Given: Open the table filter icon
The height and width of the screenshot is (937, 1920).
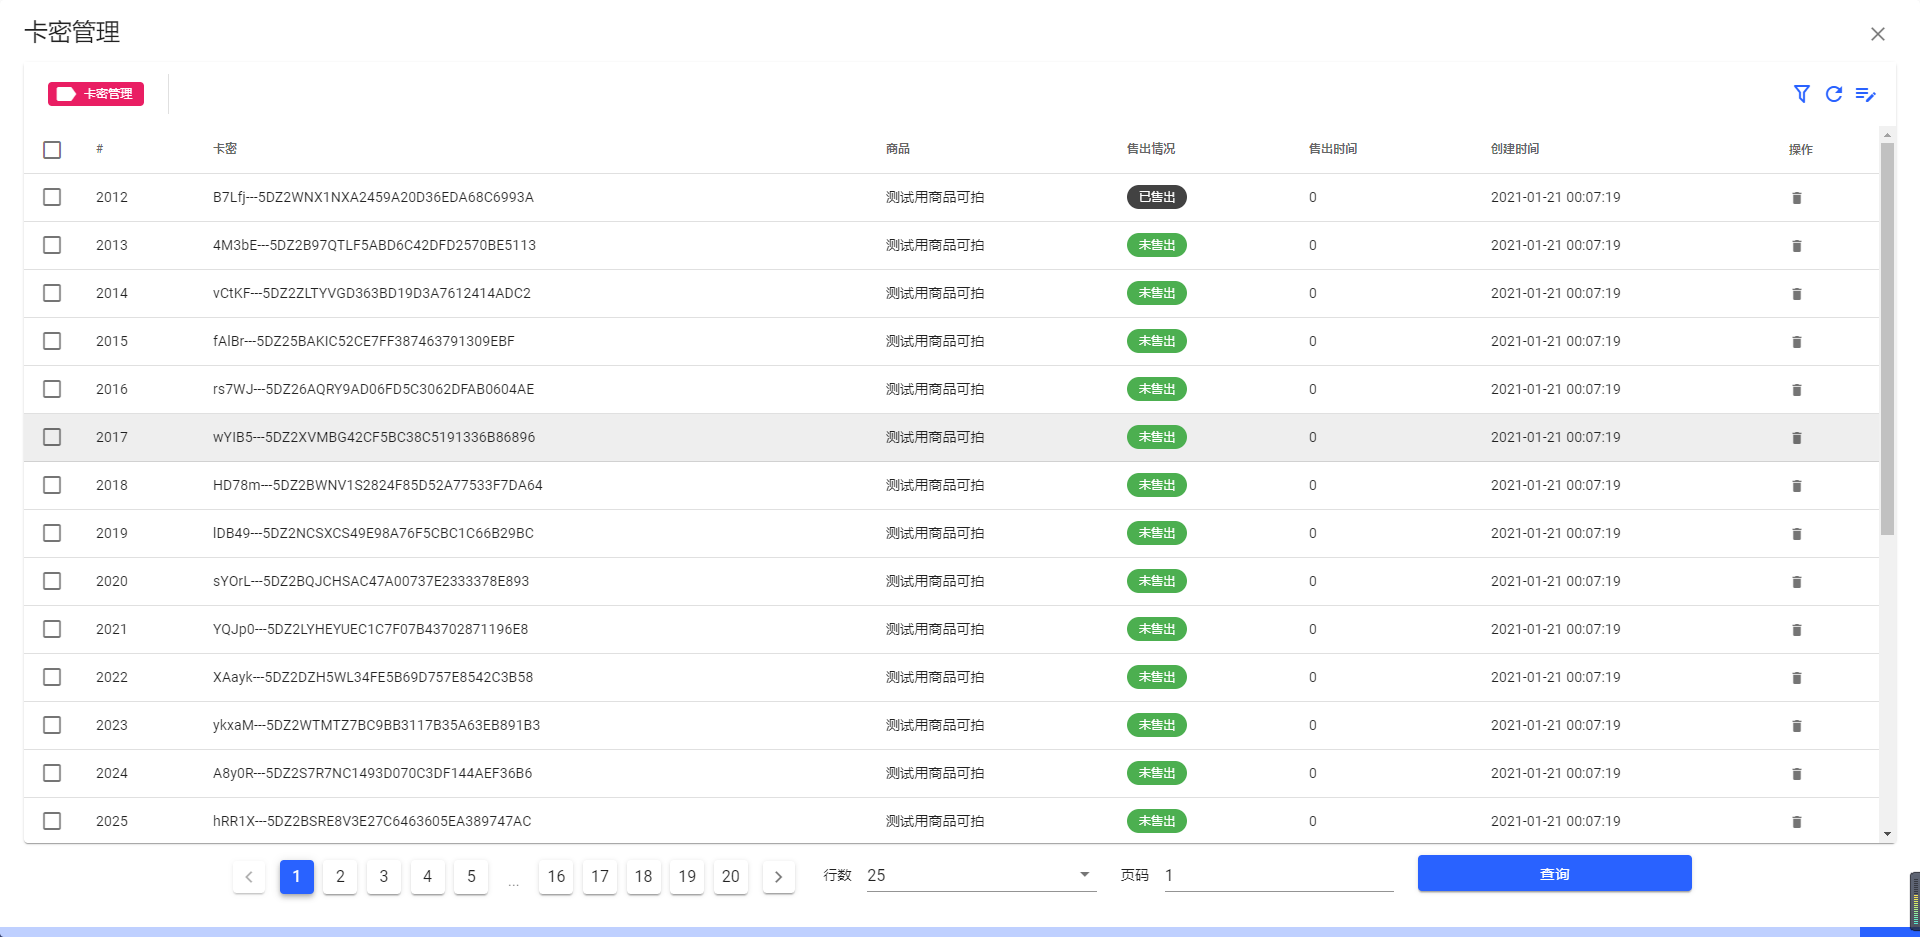Looking at the screenshot, I should [x=1802, y=94].
